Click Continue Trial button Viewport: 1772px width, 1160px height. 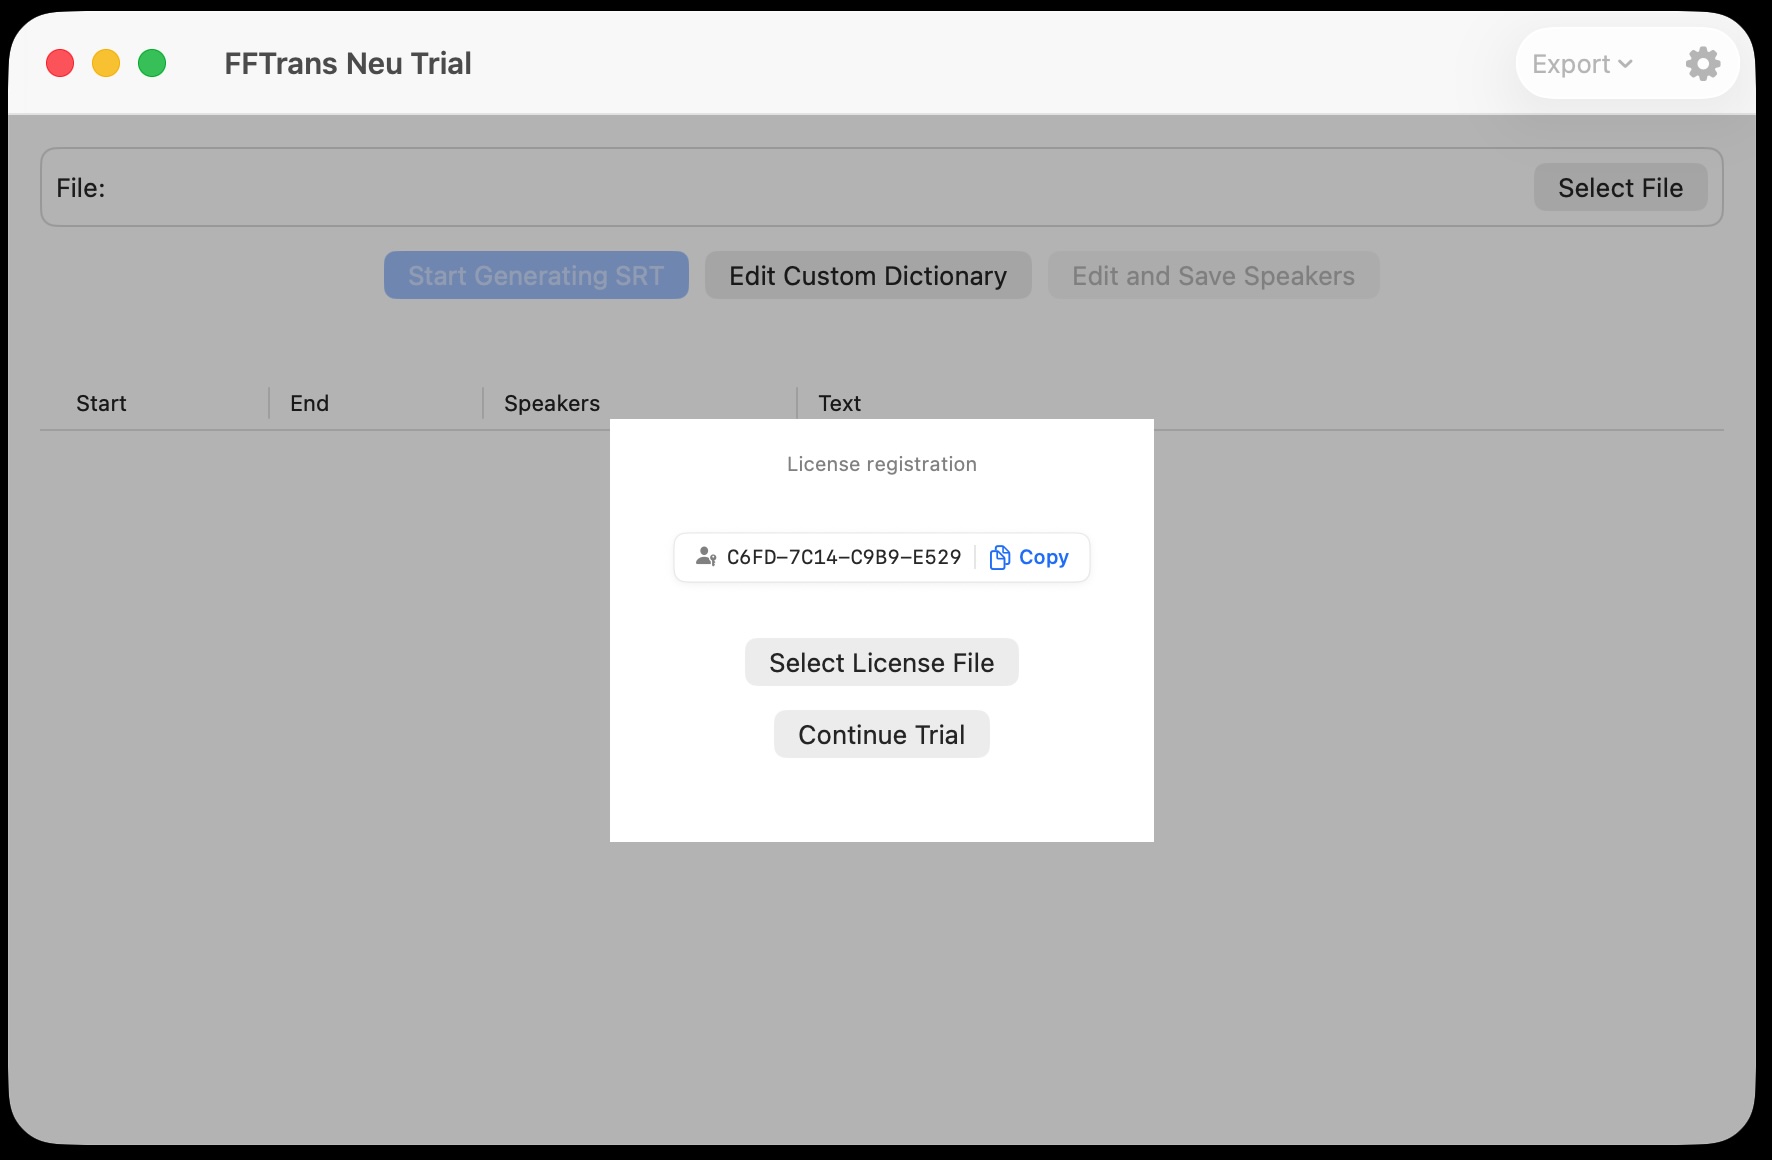pyautogui.click(x=881, y=734)
